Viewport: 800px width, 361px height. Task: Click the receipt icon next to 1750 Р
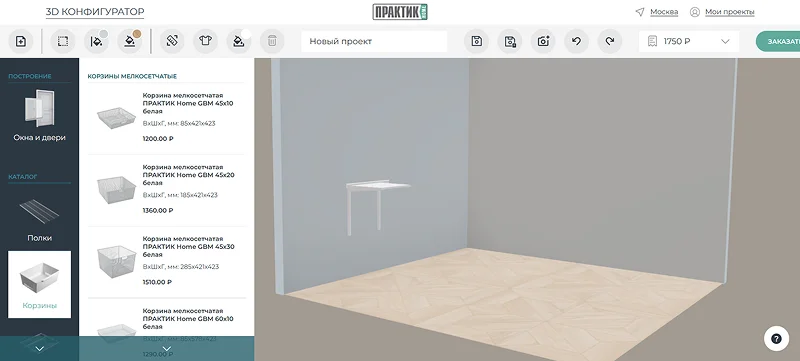652,41
